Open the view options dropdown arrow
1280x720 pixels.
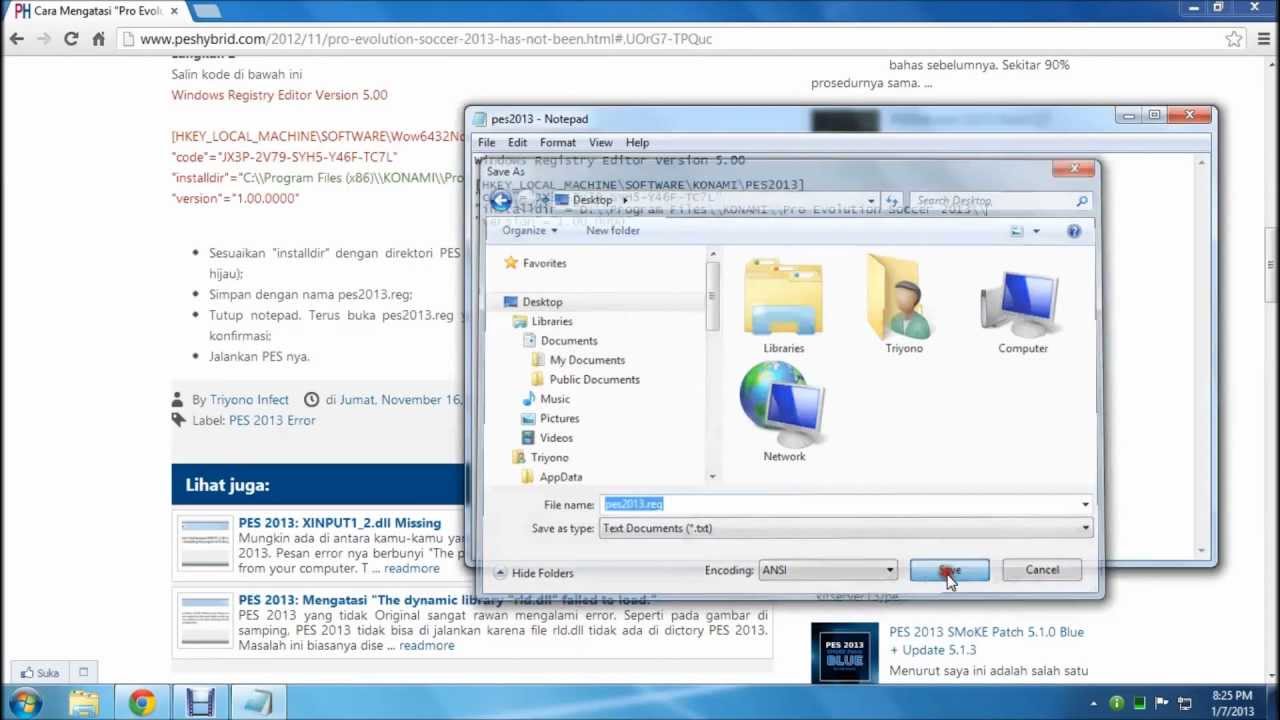1036,231
